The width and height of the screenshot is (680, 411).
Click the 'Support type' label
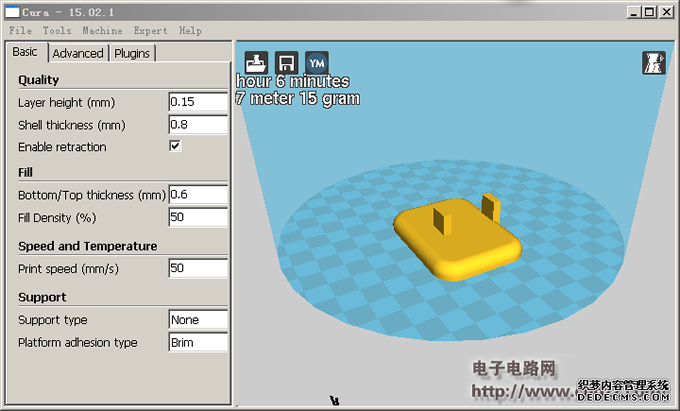tap(52, 320)
